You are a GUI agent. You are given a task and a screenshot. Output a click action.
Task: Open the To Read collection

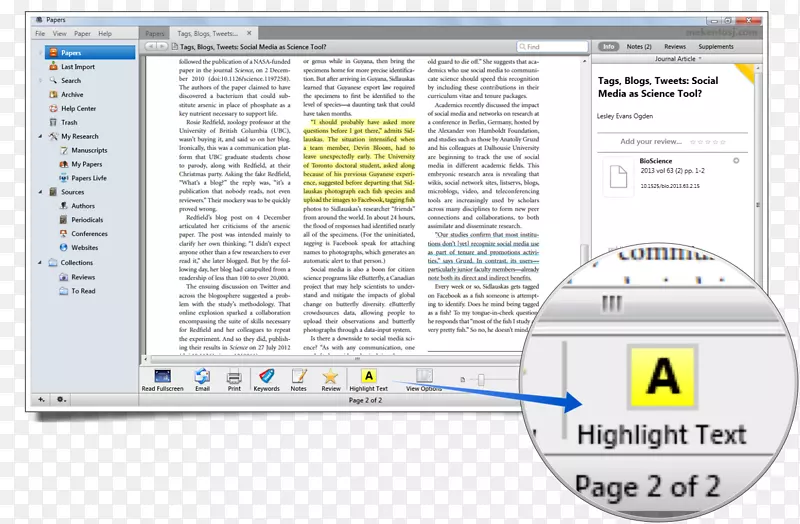click(x=83, y=291)
